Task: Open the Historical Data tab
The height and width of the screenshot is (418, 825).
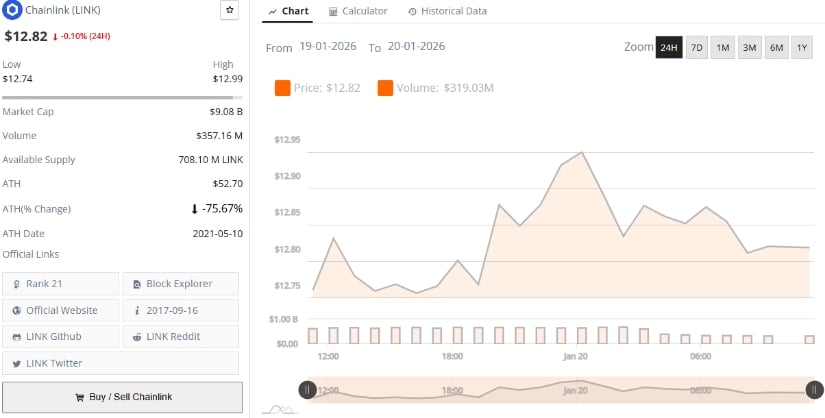Action: pos(448,11)
